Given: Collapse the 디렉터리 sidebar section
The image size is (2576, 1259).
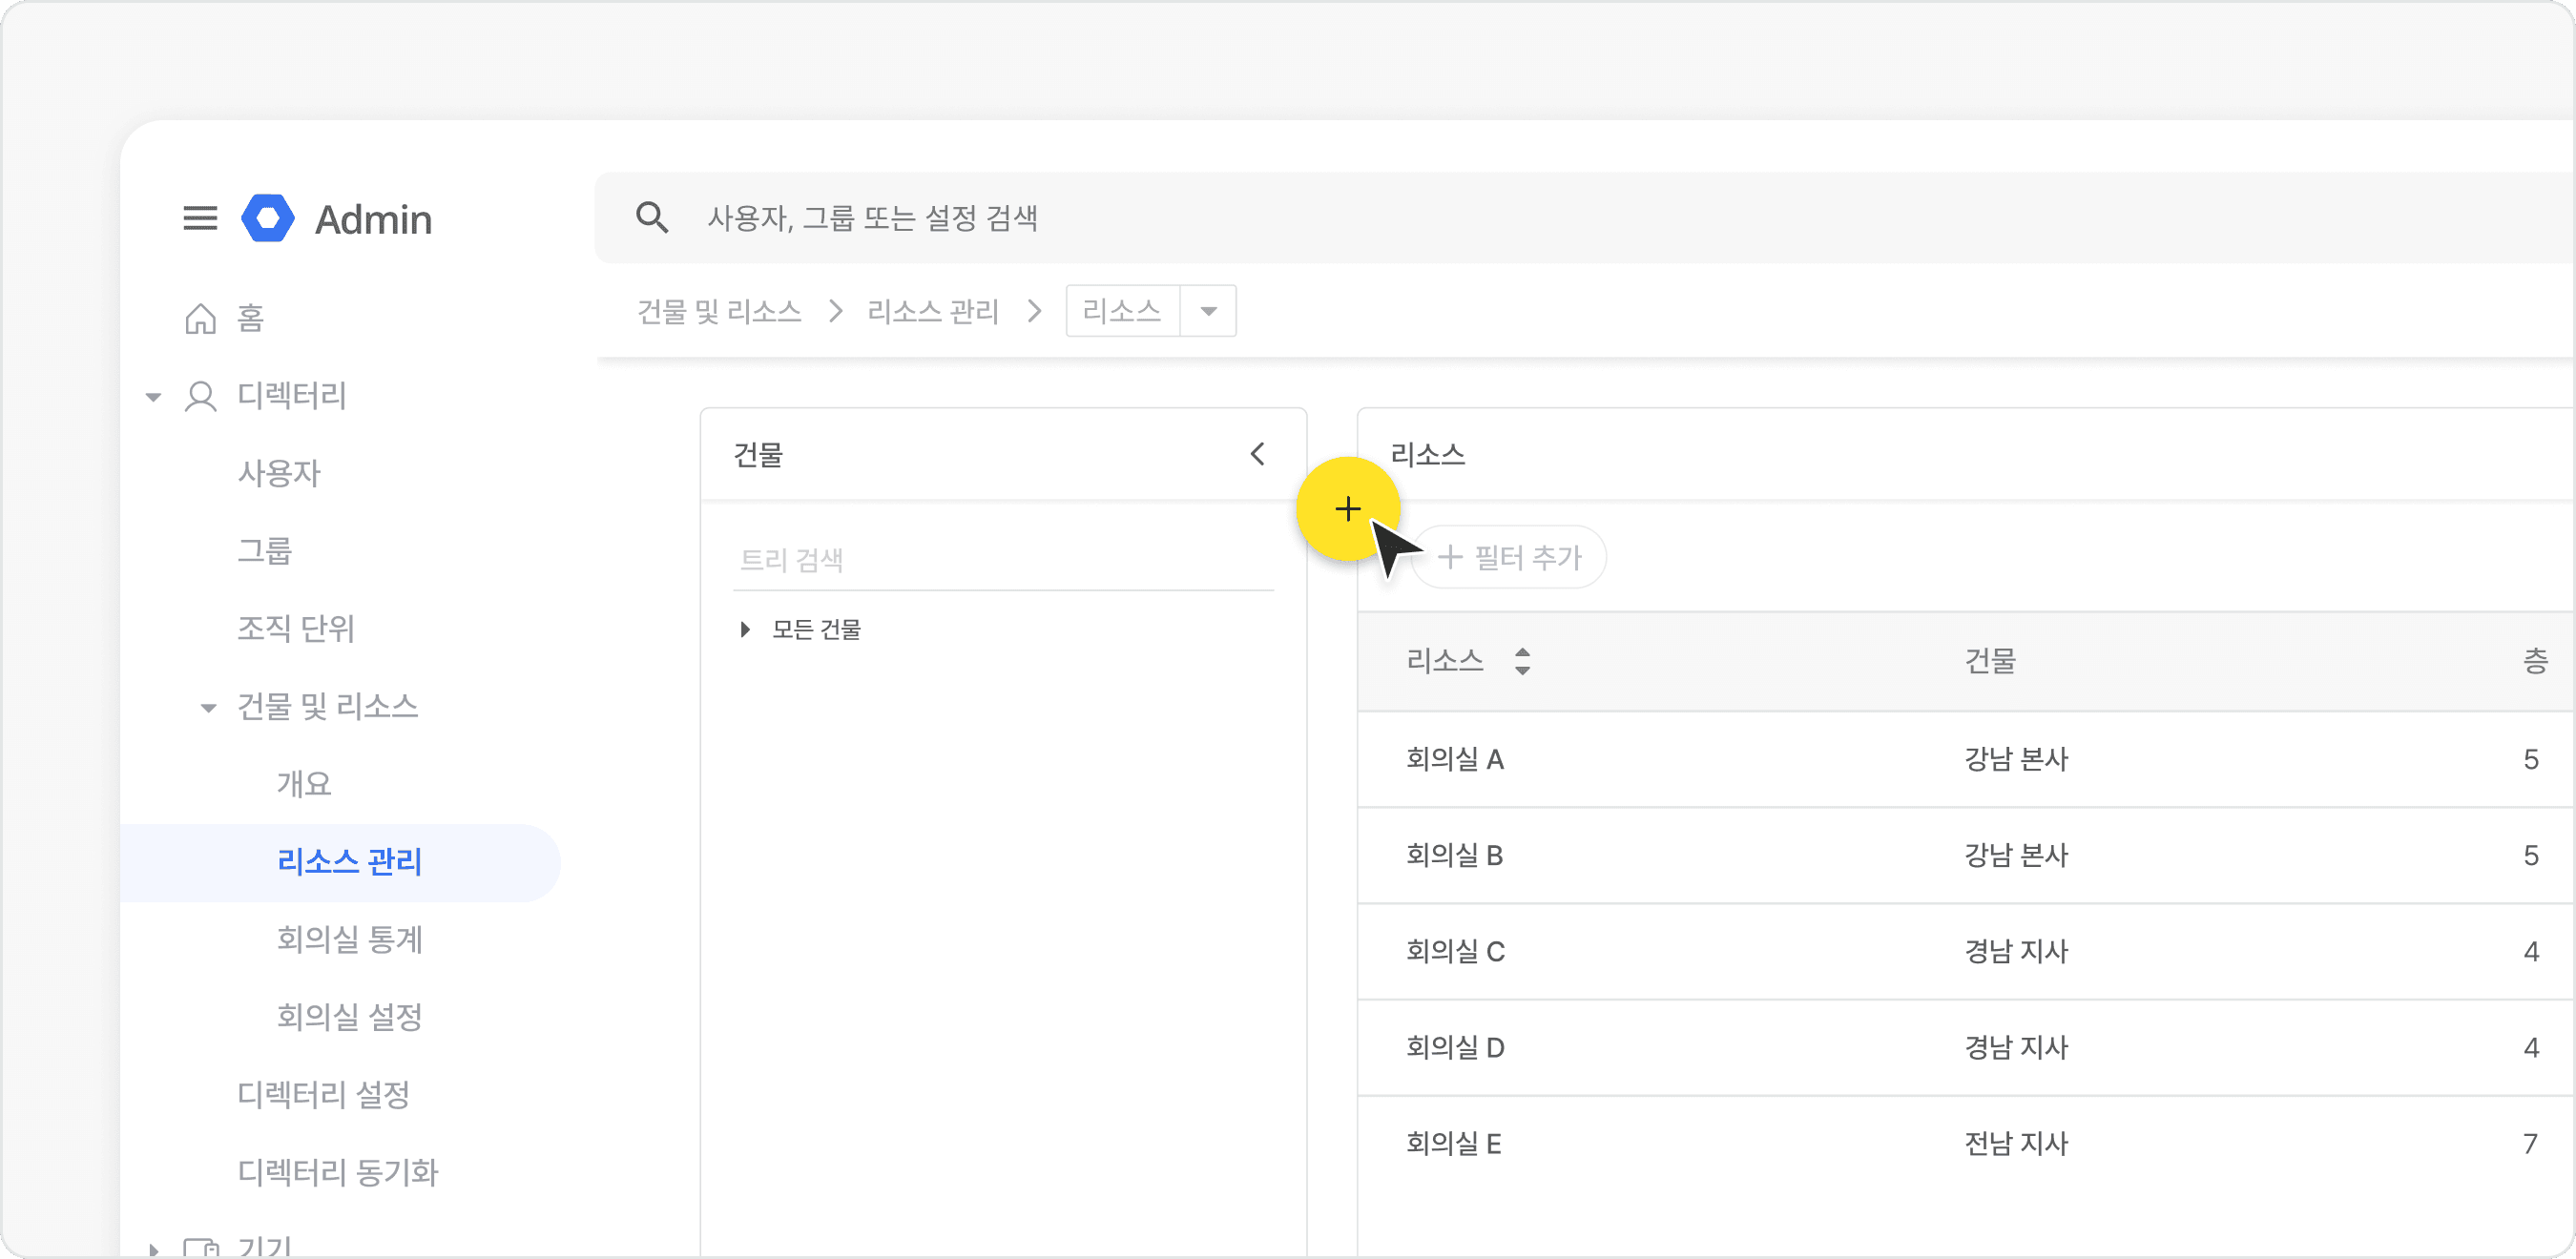Looking at the screenshot, I should coord(153,396).
